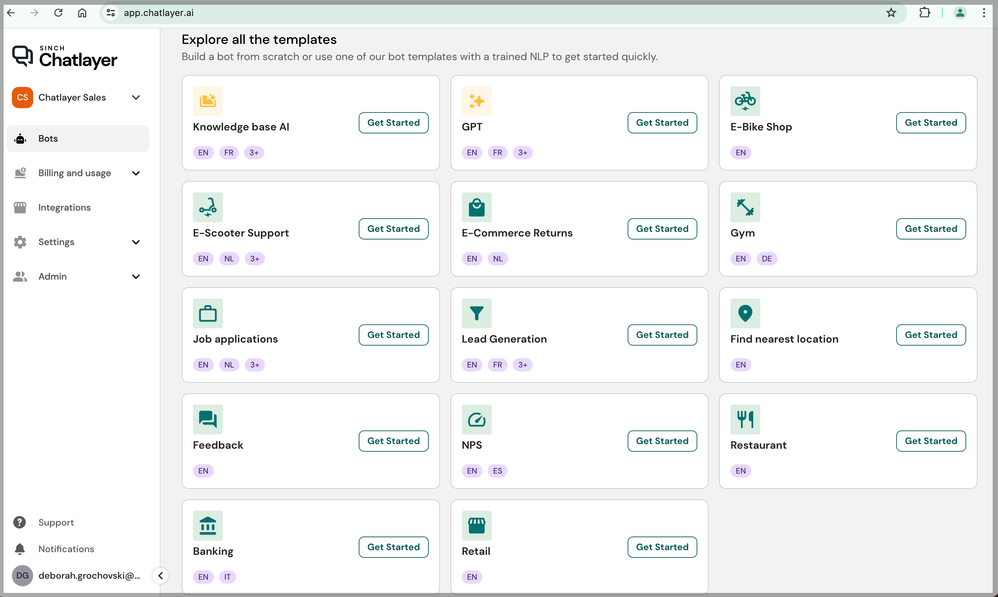Click the Admin people sidebar icon

tap(20, 276)
